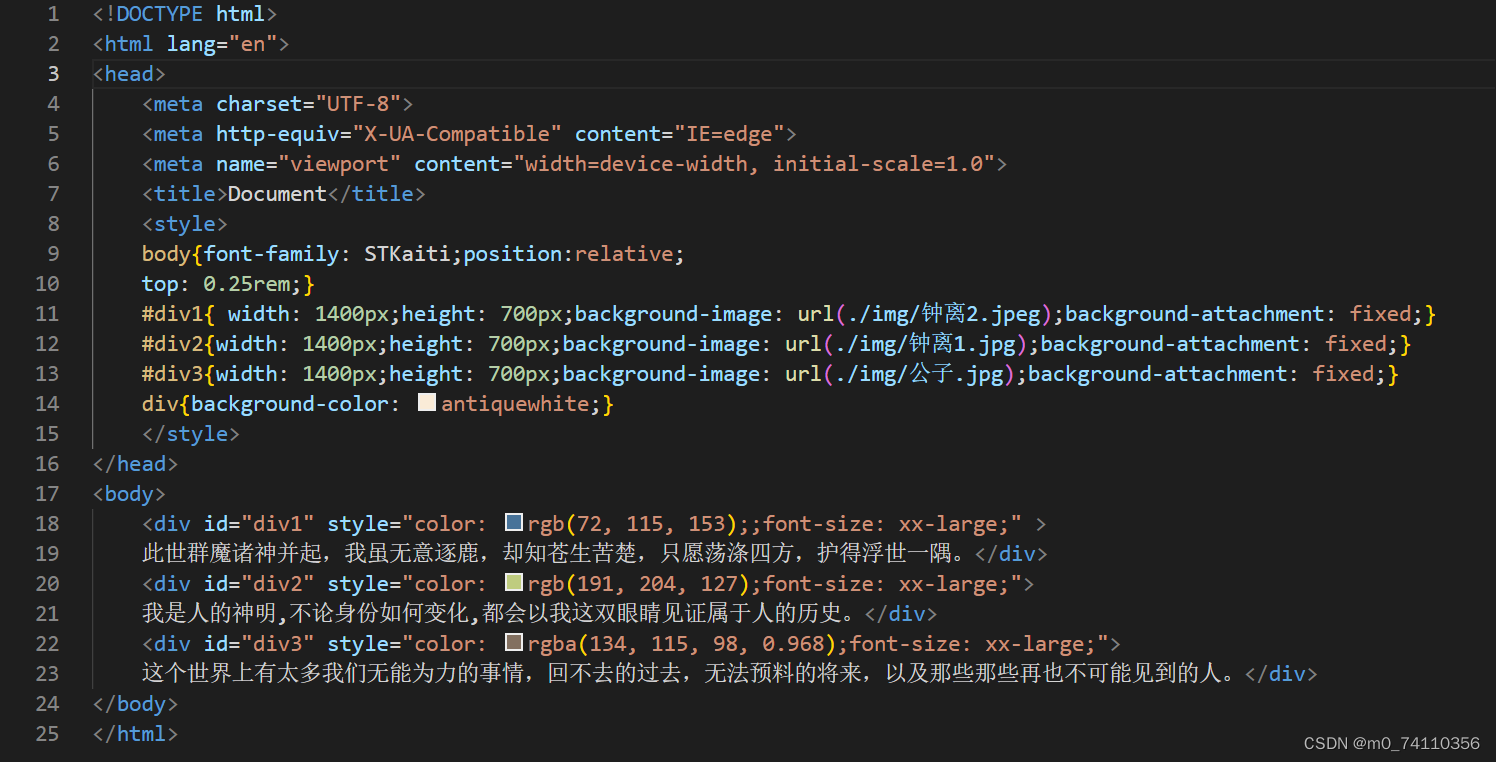Click the closing </body> tag

coord(135,704)
